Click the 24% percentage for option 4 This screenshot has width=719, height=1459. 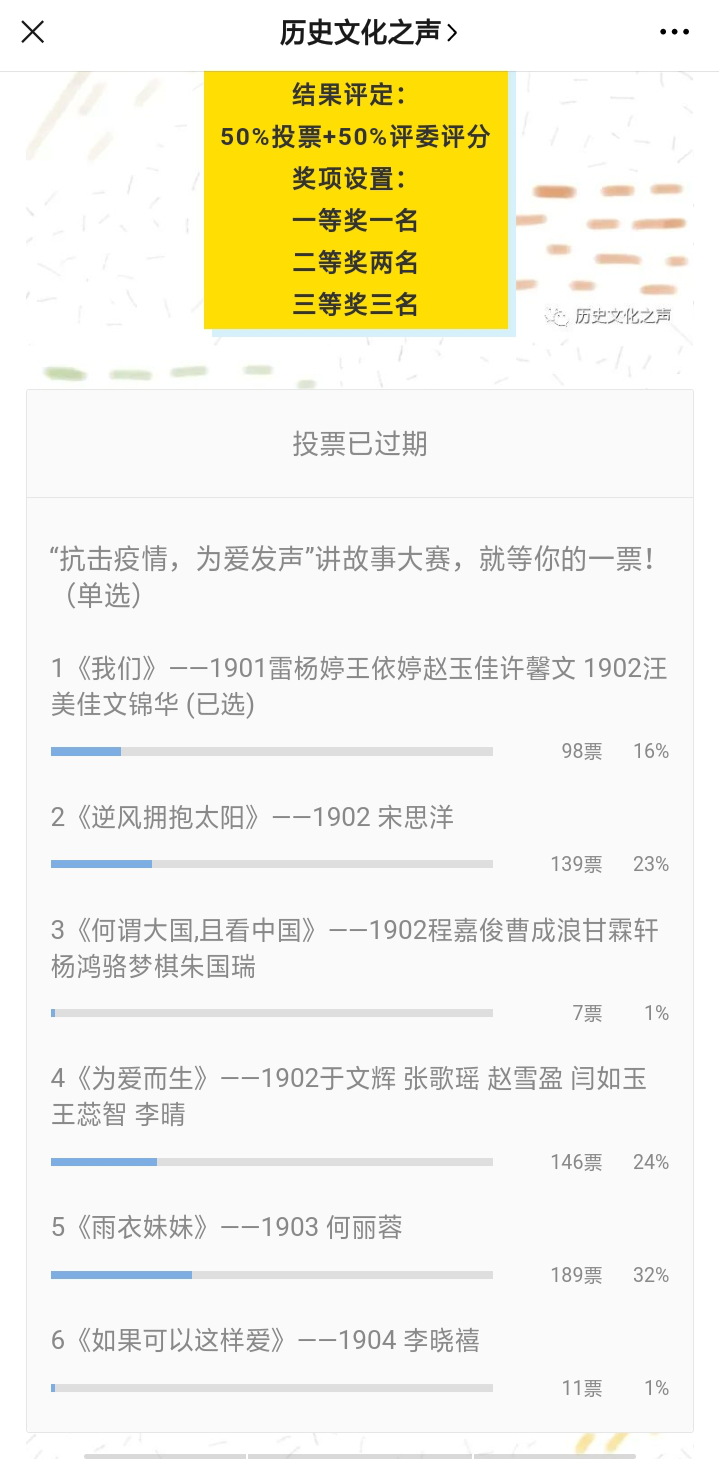pos(651,1162)
